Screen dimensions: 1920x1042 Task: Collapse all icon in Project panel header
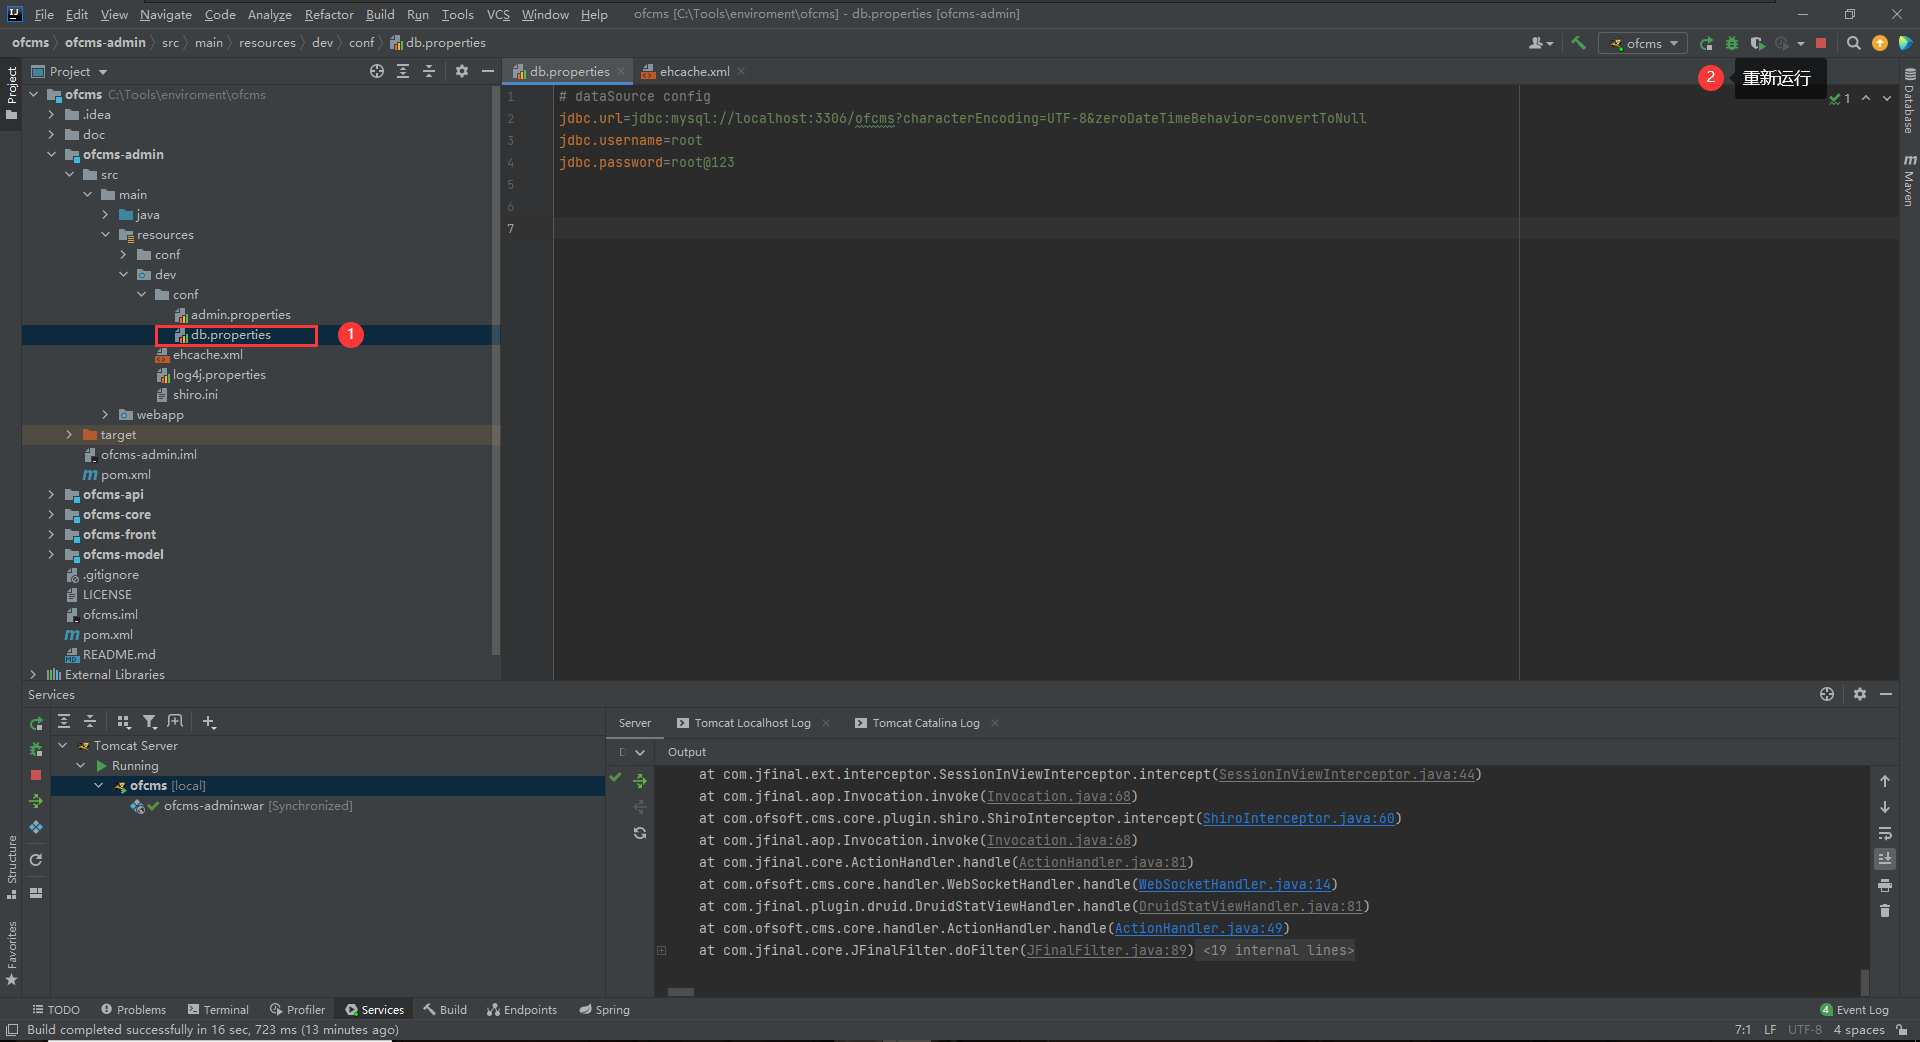pos(429,71)
